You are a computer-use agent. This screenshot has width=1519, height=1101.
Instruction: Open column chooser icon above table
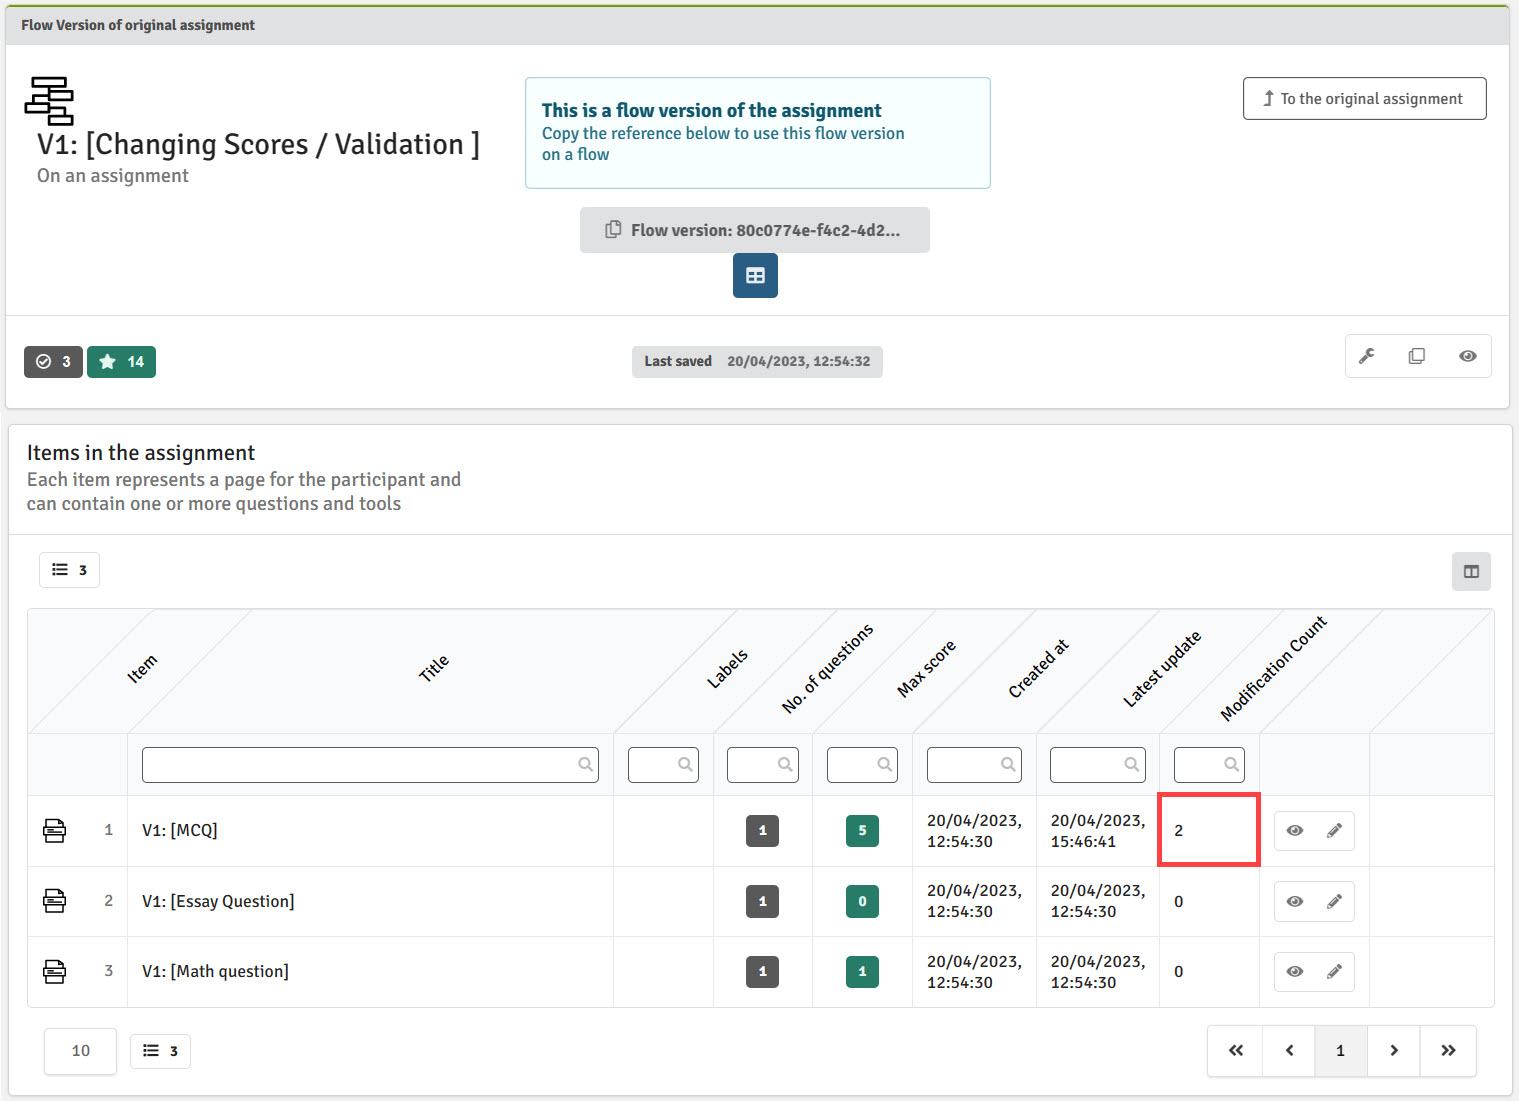point(1471,572)
